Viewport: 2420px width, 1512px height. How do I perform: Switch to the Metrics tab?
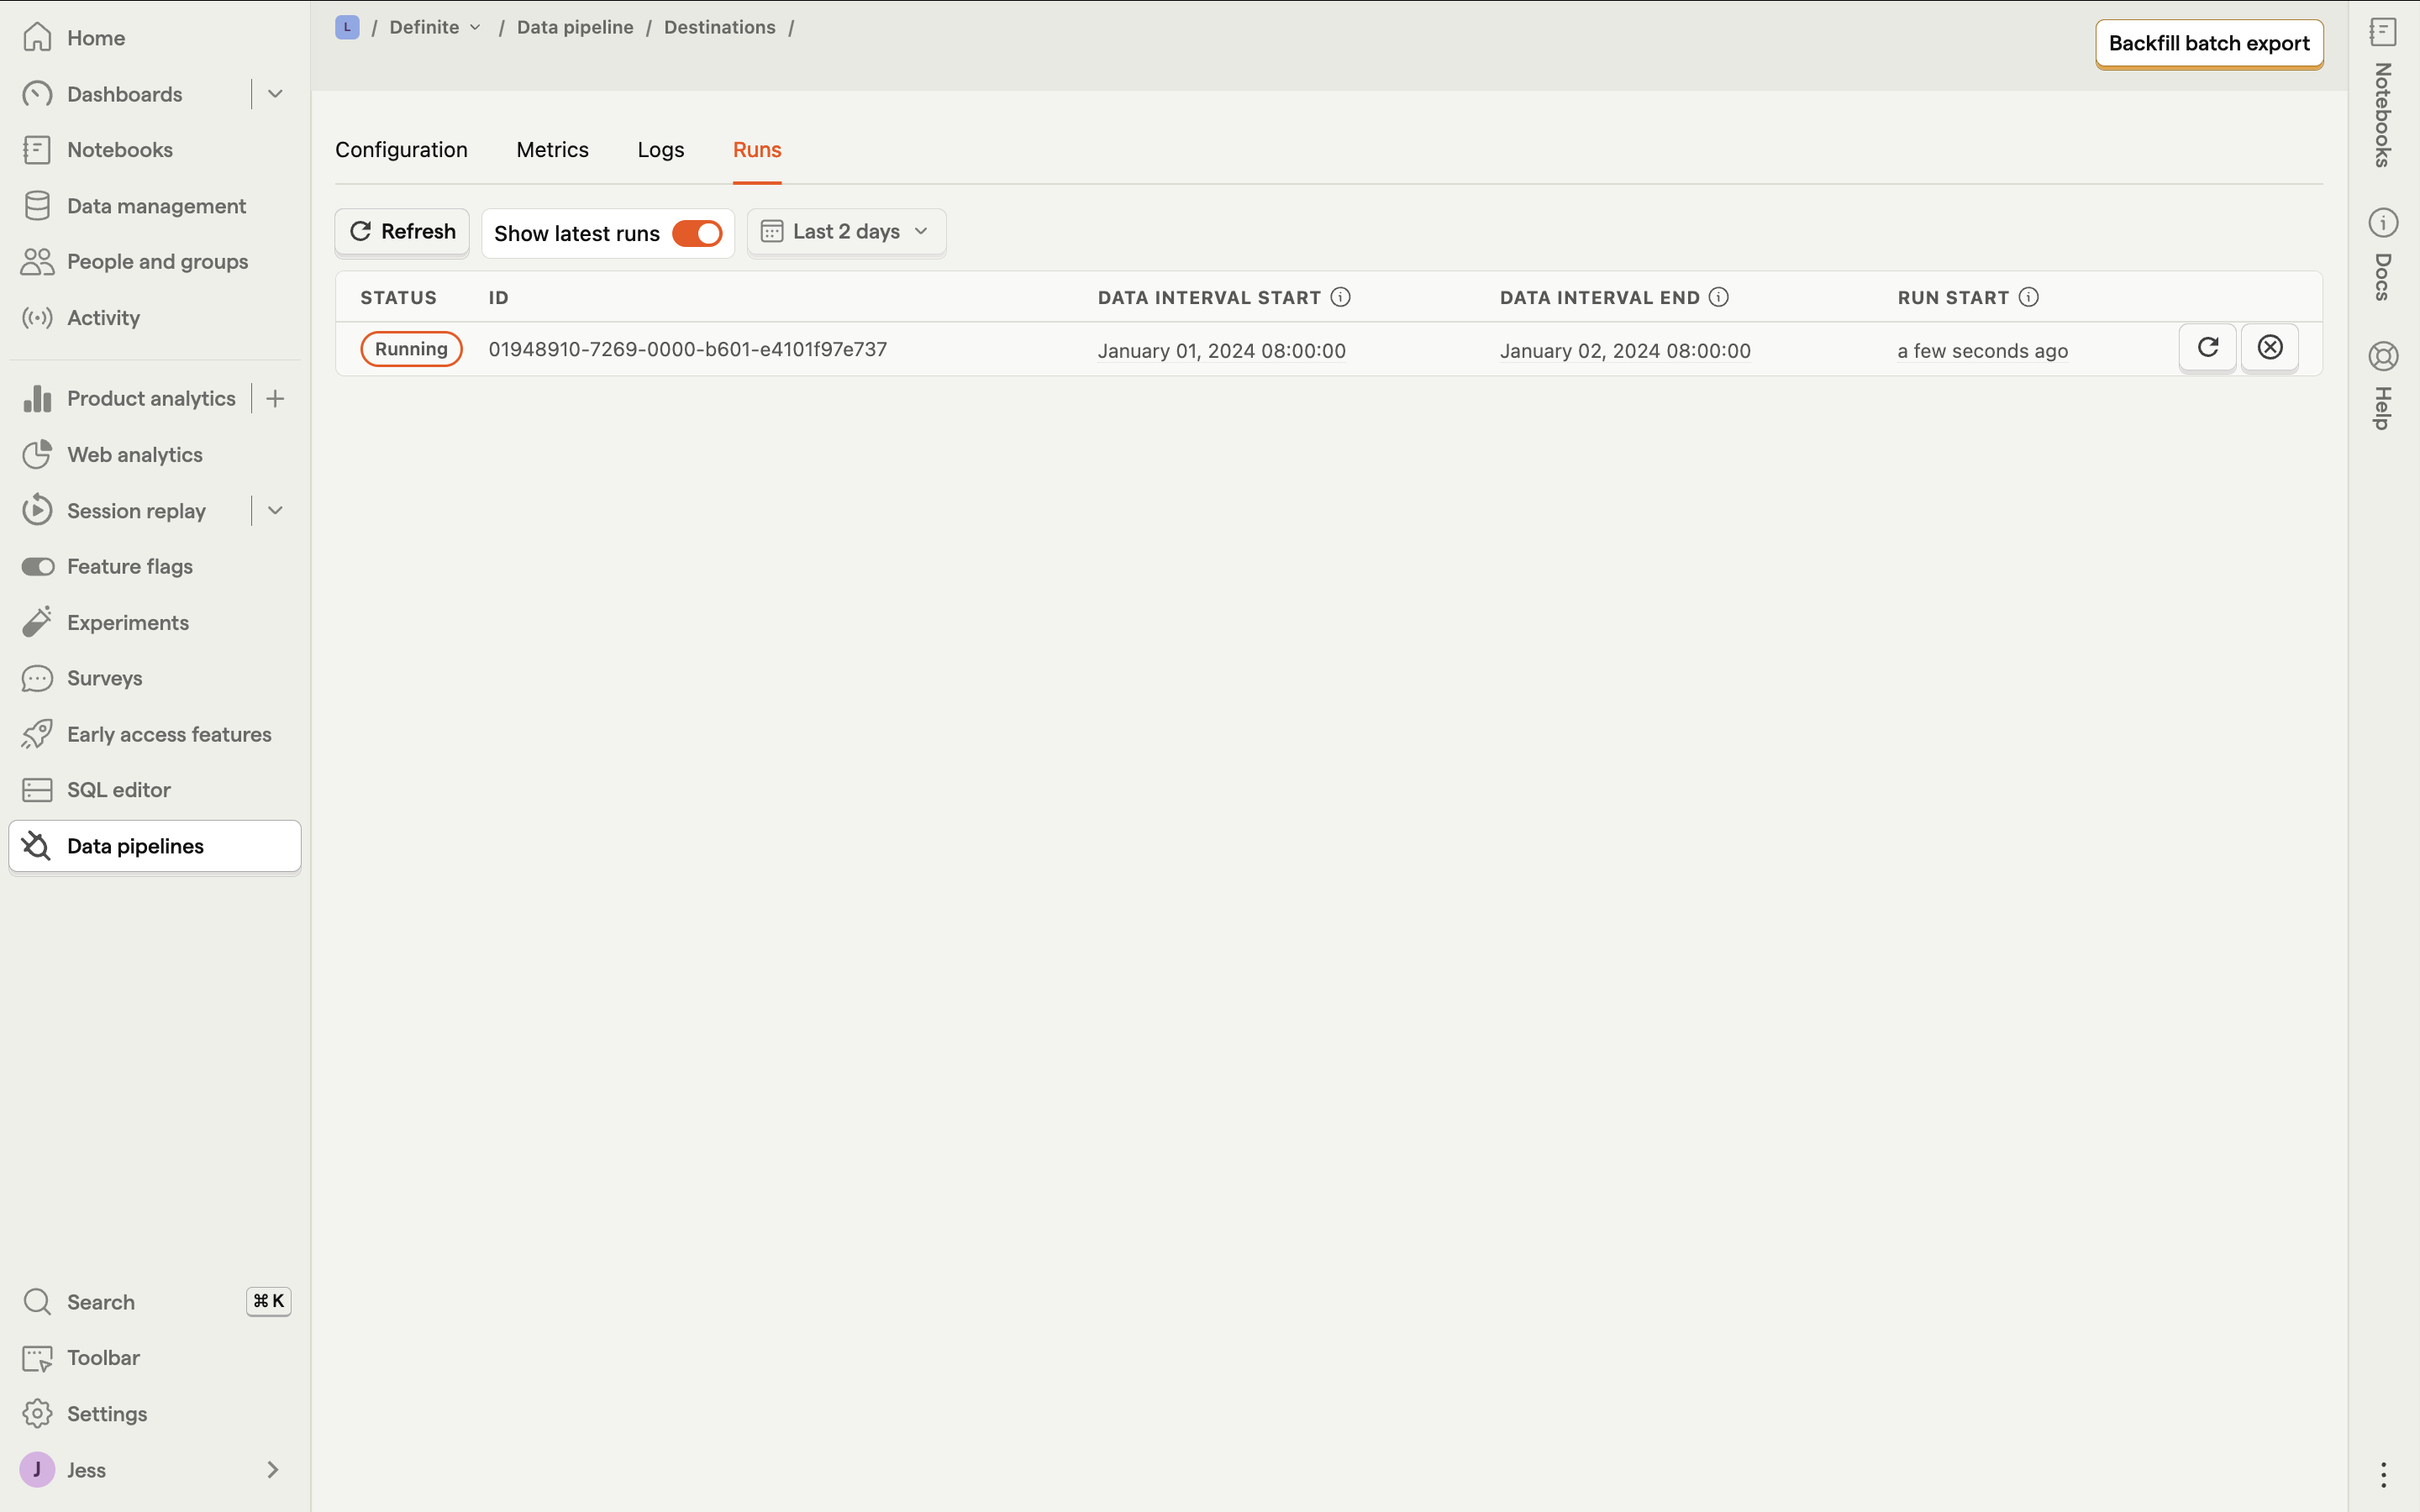(x=552, y=150)
